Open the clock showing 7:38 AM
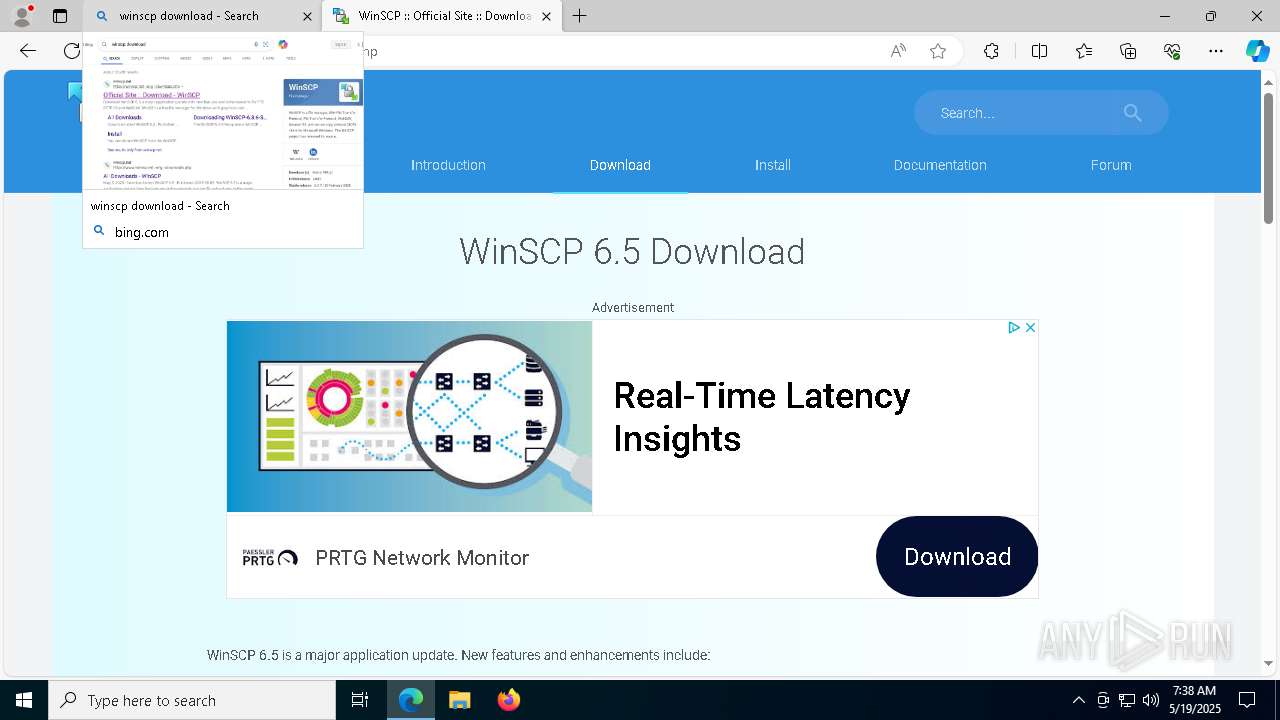The width and height of the screenshot is (1280, 720). click(1195, 700)
